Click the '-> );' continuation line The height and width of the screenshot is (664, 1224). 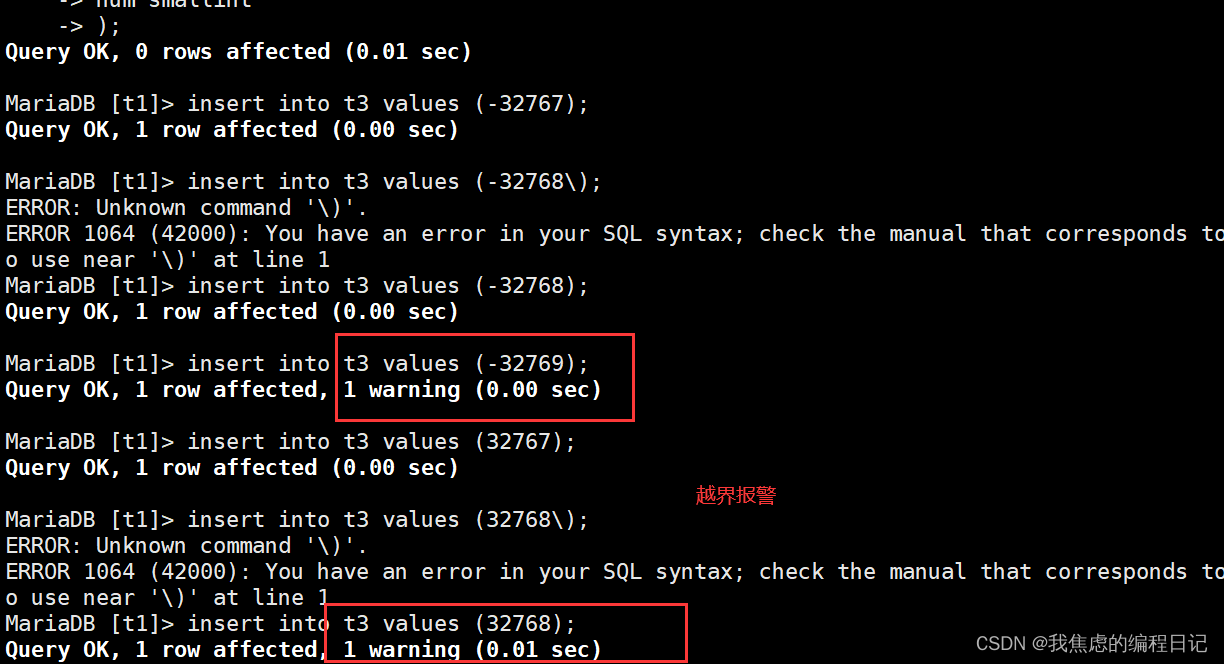tap(89, 26)
